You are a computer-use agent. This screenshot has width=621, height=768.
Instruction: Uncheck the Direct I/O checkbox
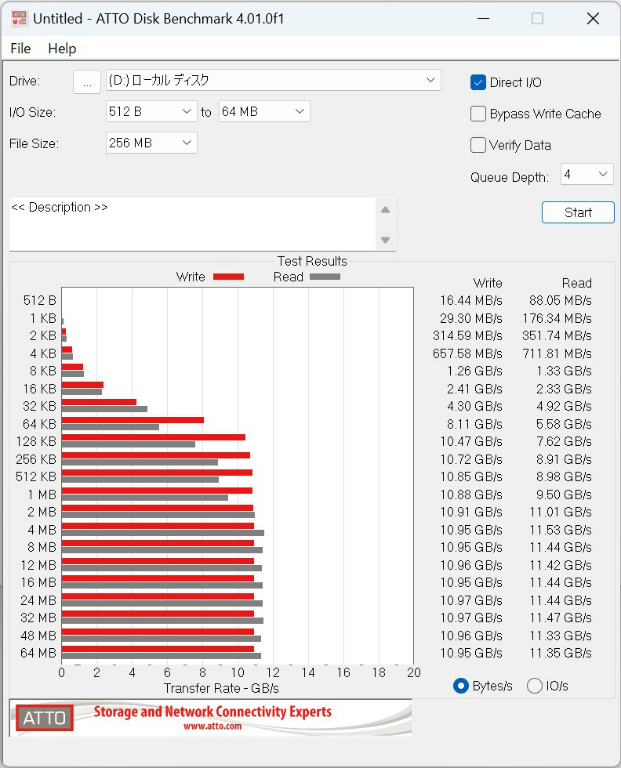478,82
